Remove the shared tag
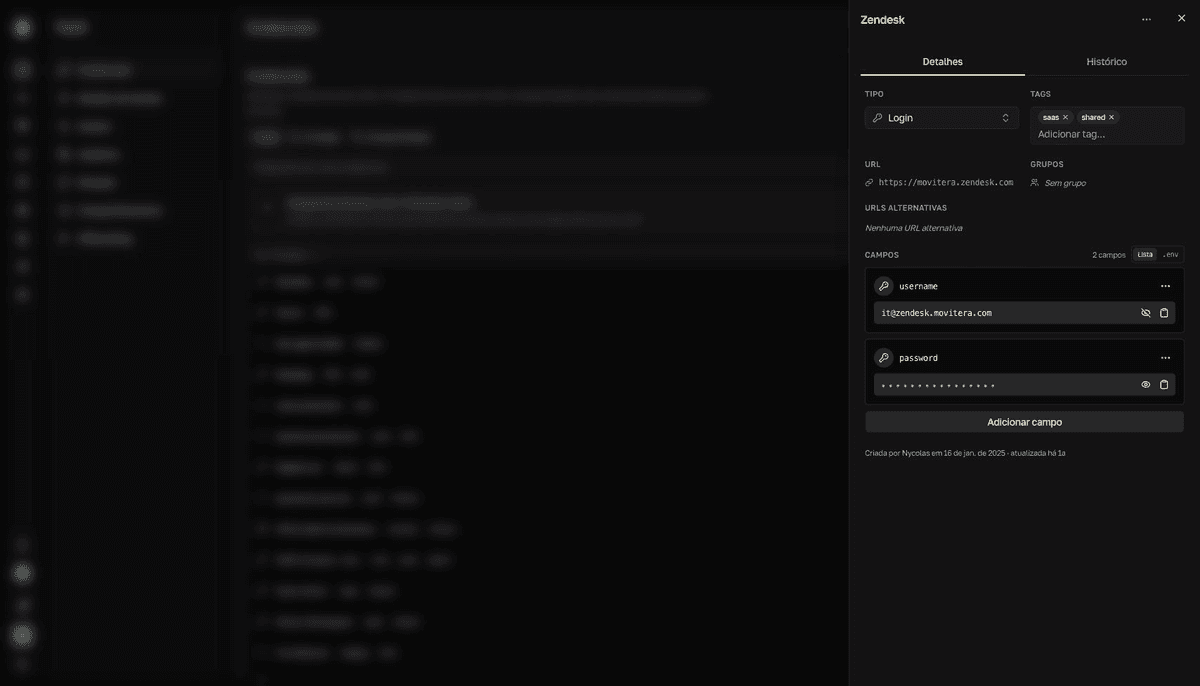1200x686 pixels. [x=1111, y=117]
